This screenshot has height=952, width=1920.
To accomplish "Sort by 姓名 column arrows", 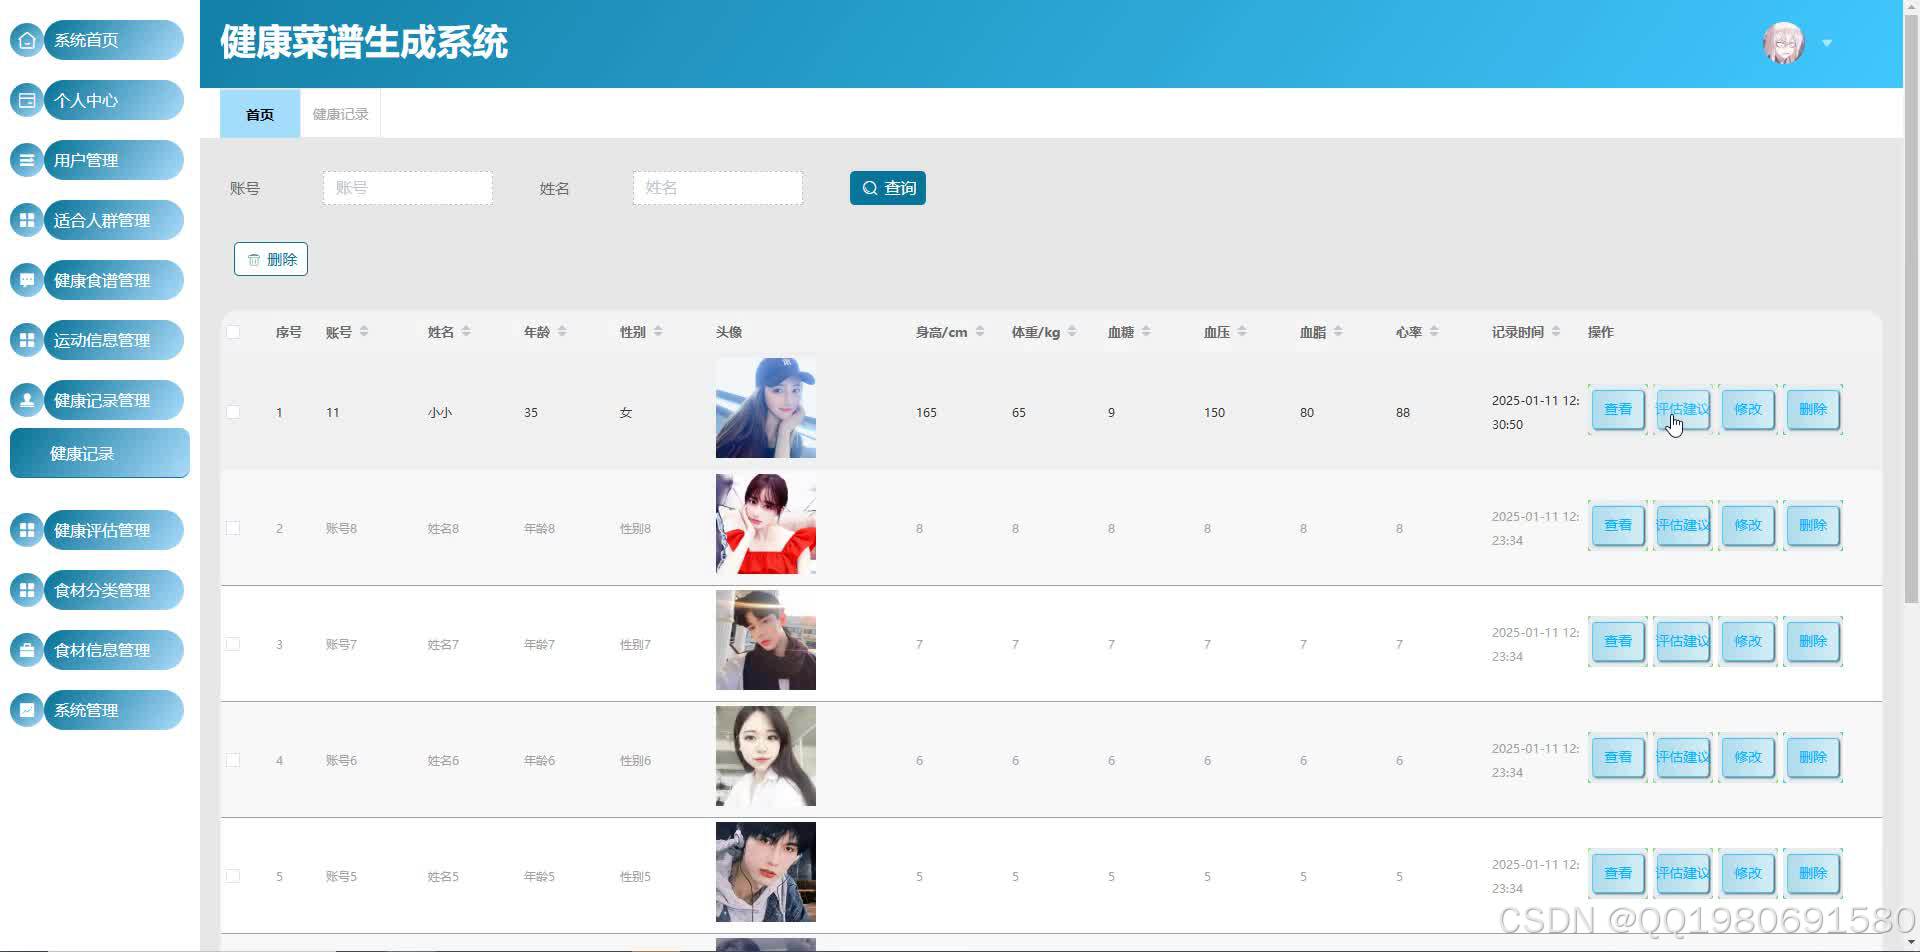I will click(x=466, y=331).
